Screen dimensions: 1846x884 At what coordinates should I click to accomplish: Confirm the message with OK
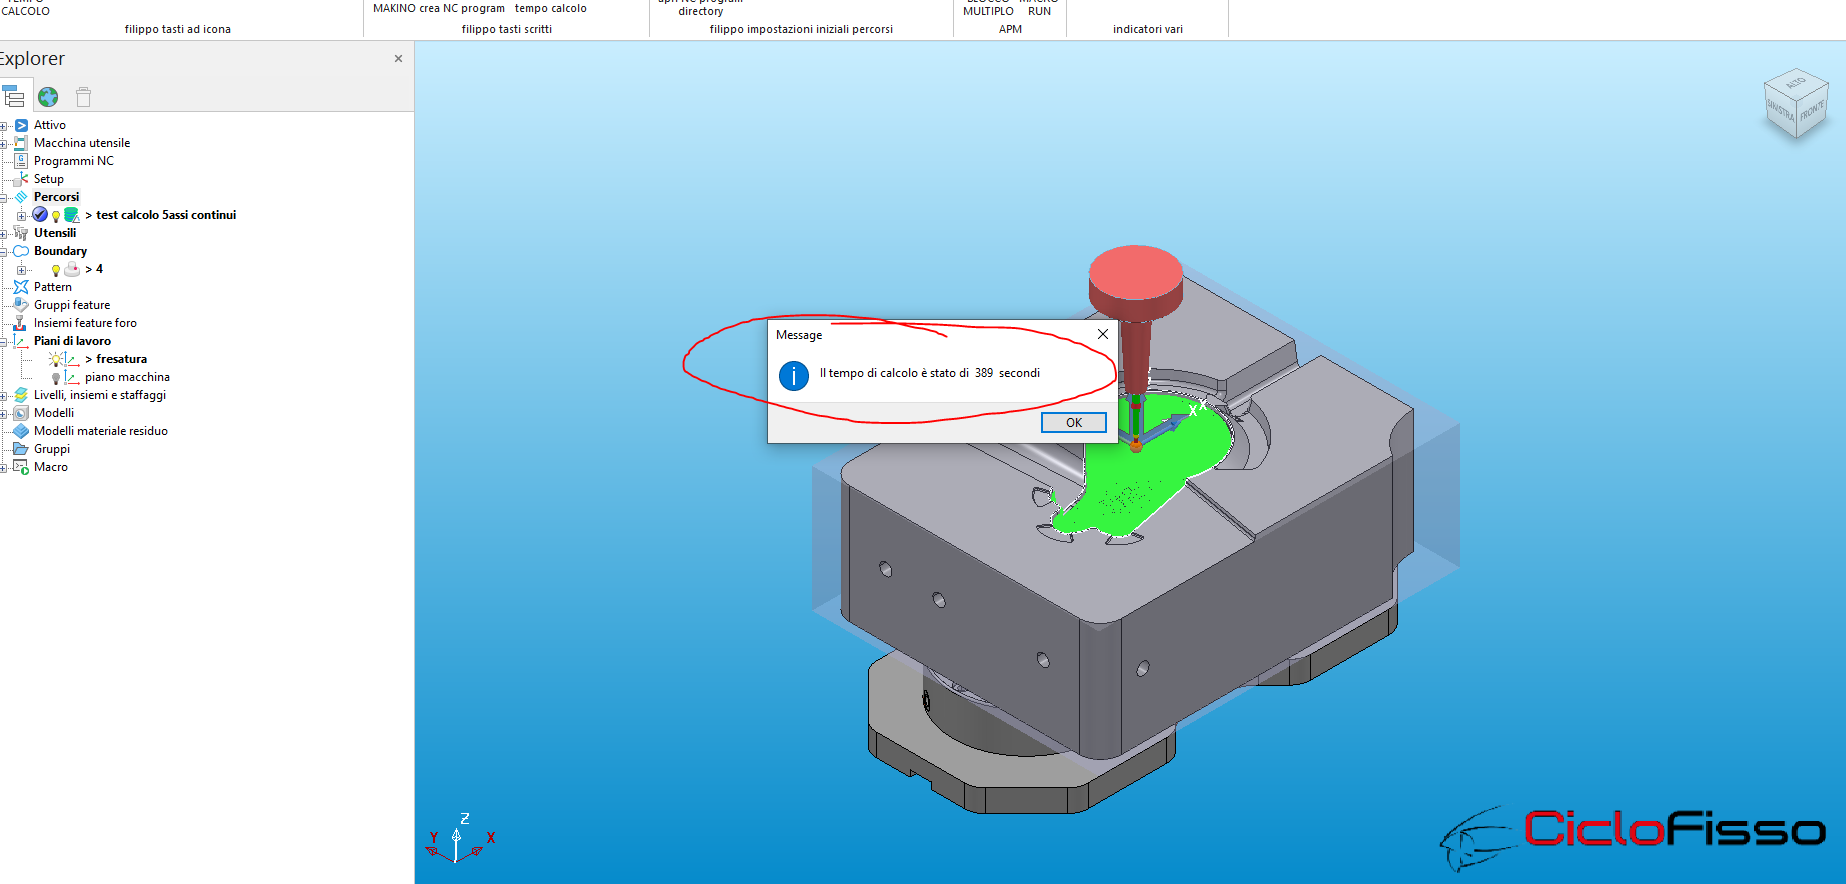pyautogui.click(x=1074, y=423)
